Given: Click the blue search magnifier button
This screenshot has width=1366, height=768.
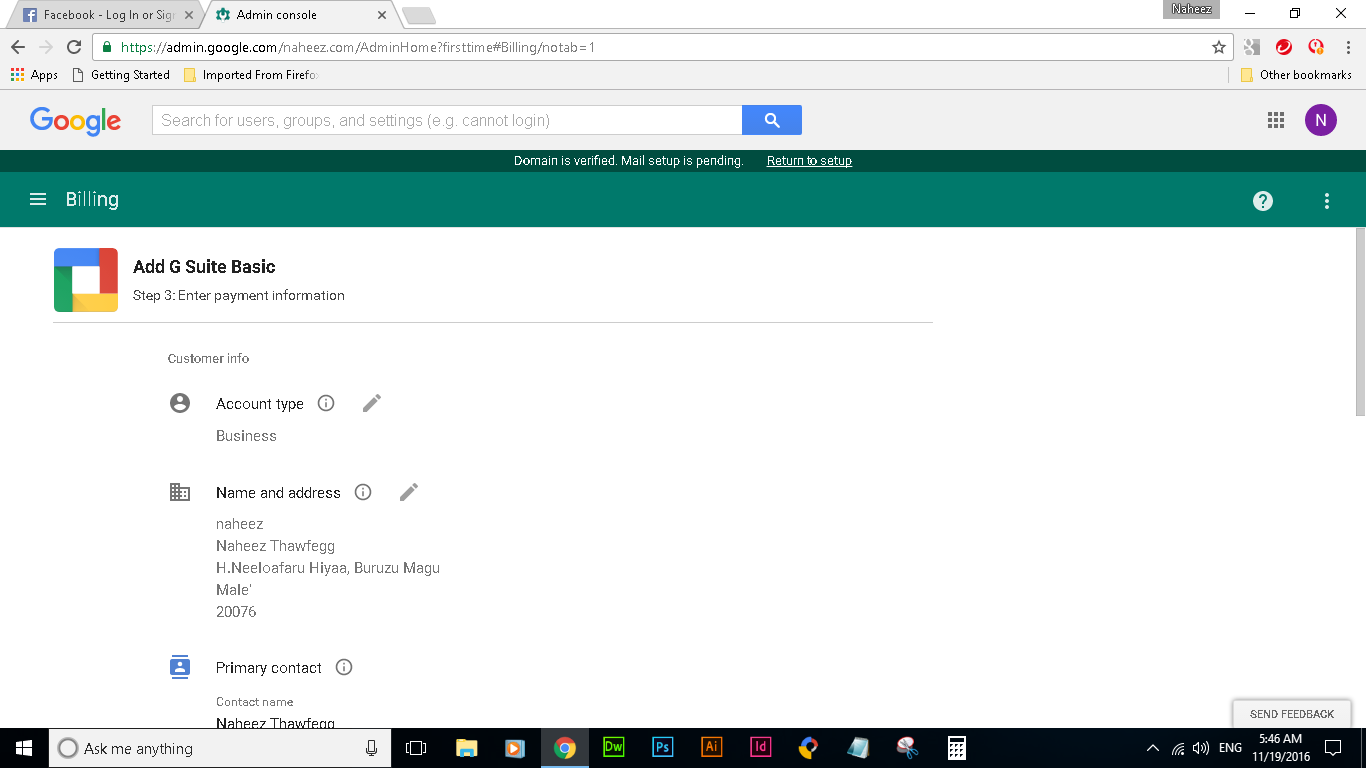Looking at the screenshot, I should tap(772, 120).
